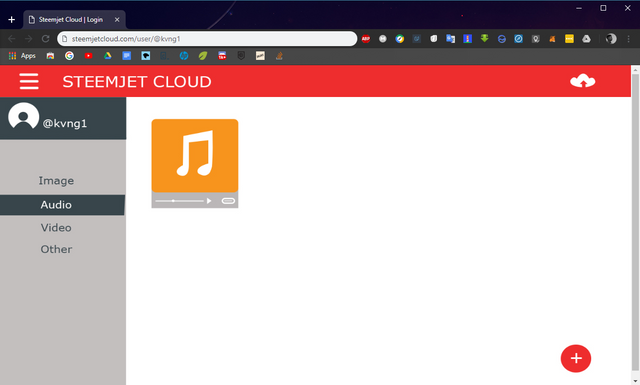Image resolution: width=640 pixels, height=385 pixels.
Task: Open the orange music note audio thumbnail
Action: coord(195,156)
